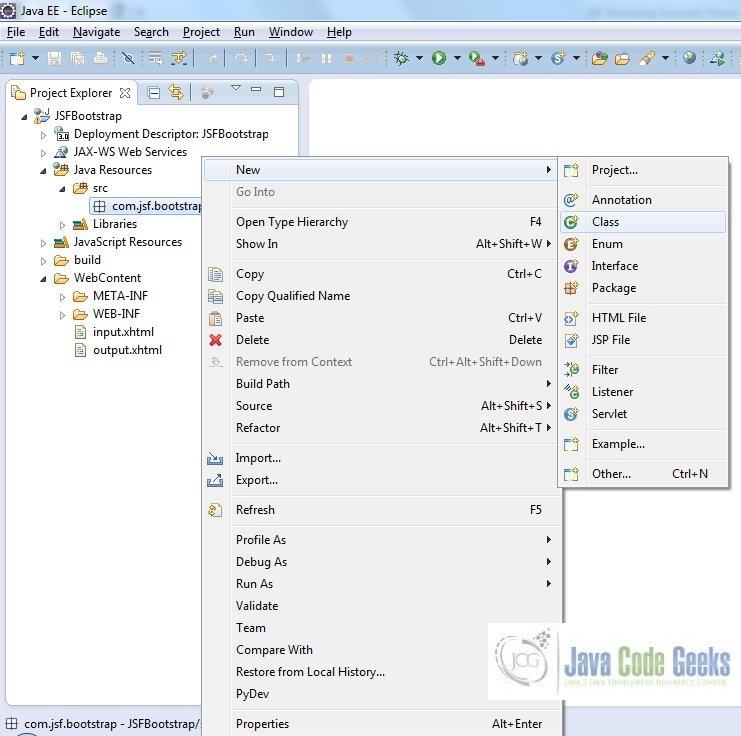Image resolution: width=741 pixels, height=736 pixels.
Task: Choose Listener from the New submenu
Action: [x=643, y=392]
